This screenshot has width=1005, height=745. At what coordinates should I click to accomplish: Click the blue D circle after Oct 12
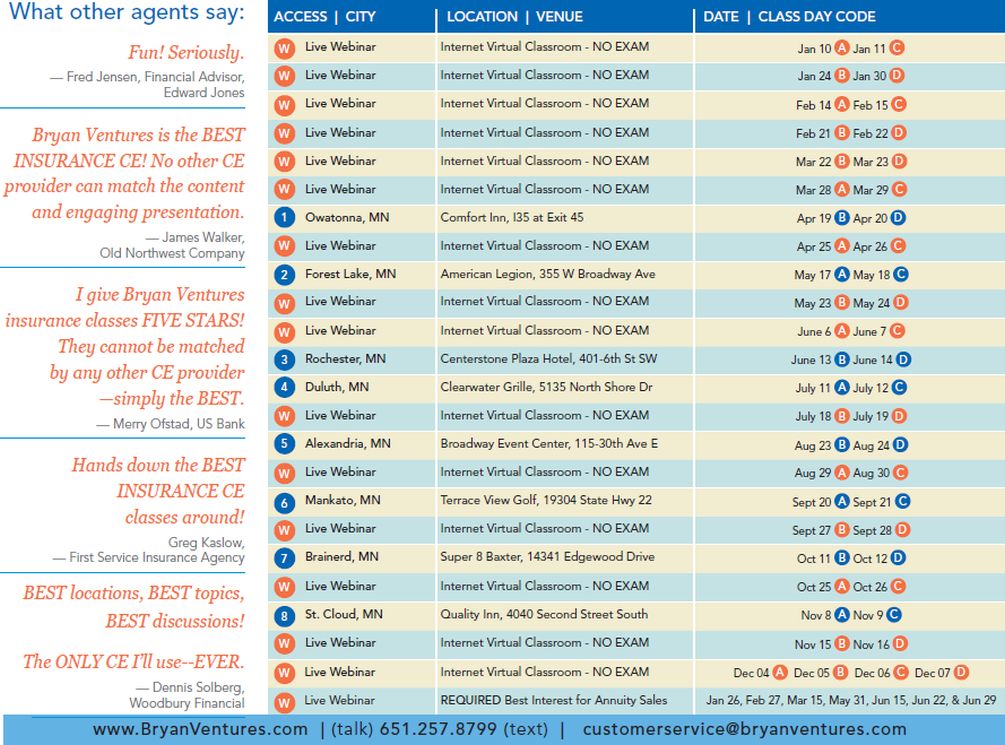coord(898,558)
